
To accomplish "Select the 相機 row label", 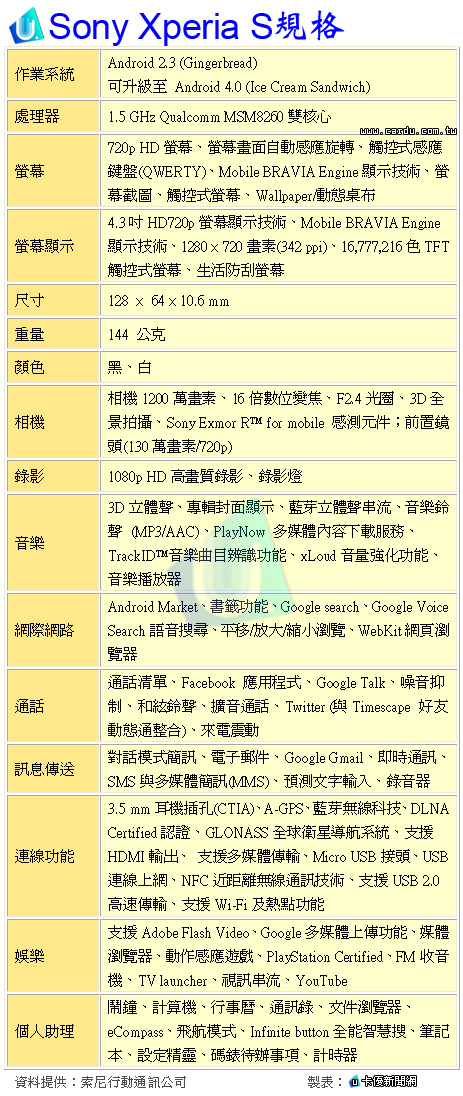I will pos(29,422).
